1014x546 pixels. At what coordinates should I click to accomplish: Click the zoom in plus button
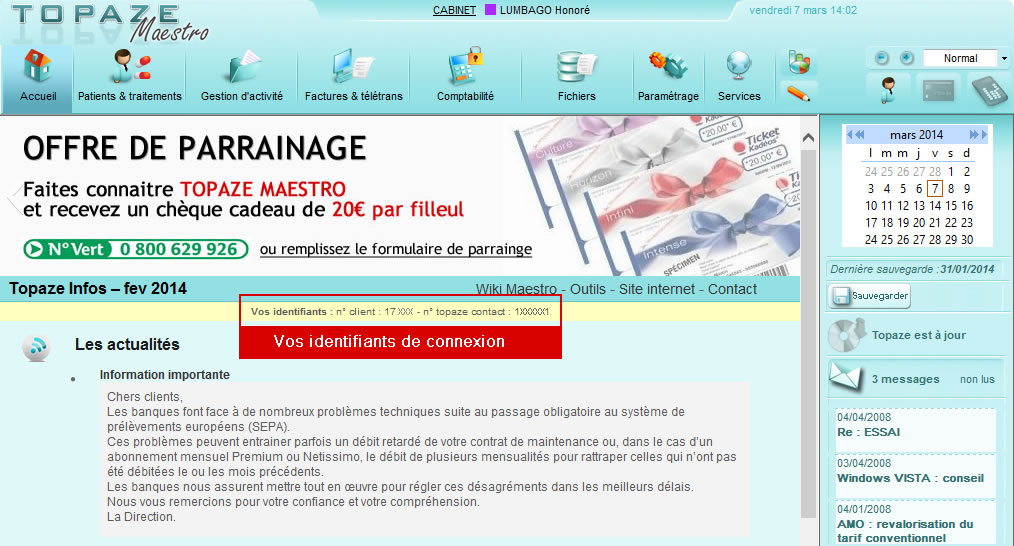907,58
